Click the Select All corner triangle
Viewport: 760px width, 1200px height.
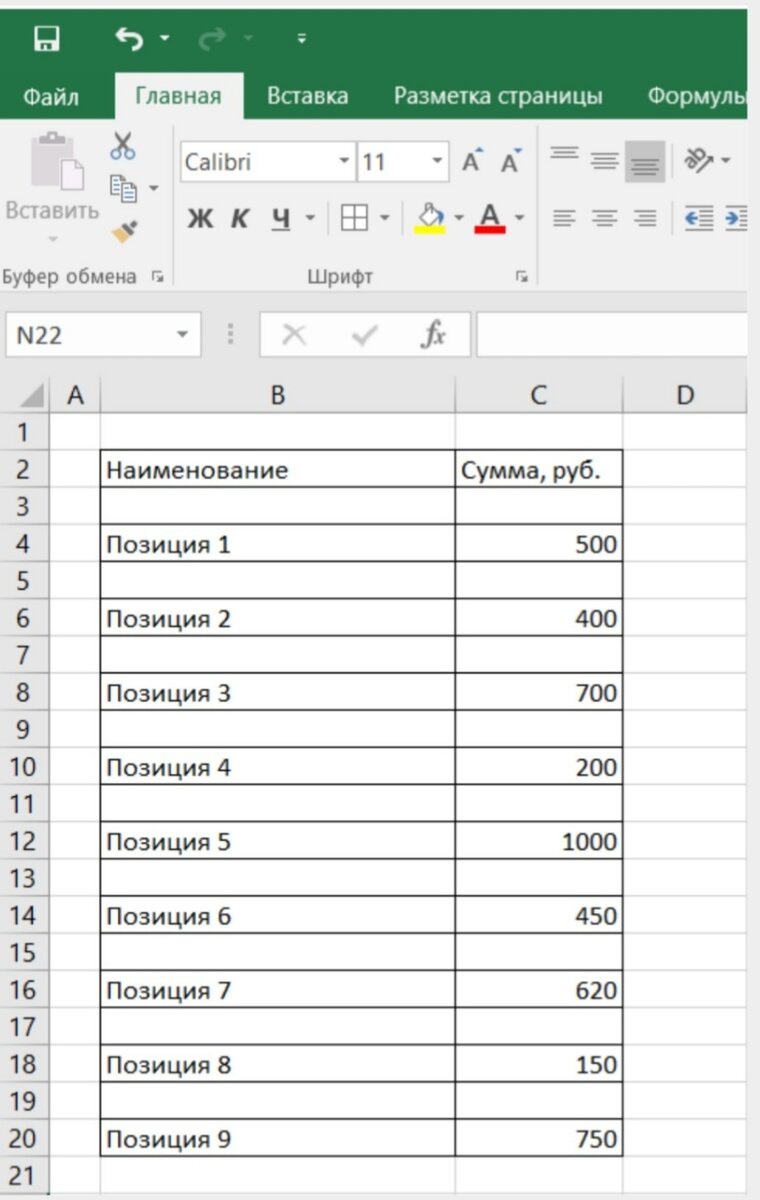(30, 395)
